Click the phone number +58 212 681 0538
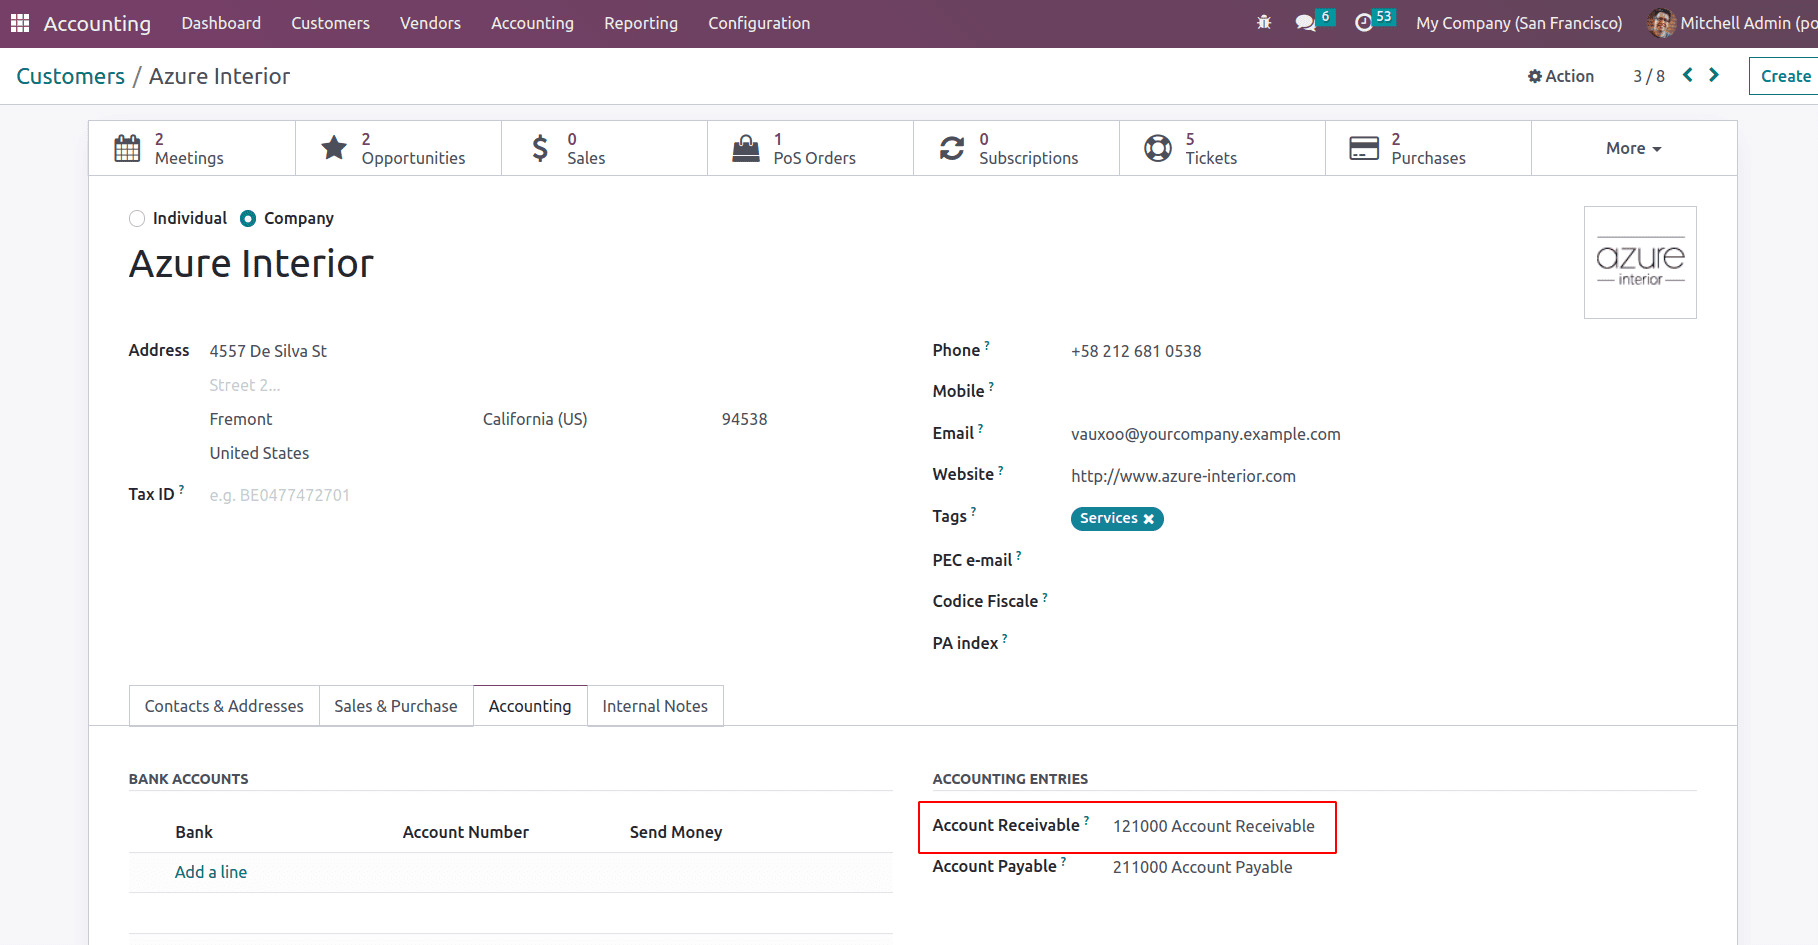 [x=1136, y=351]
